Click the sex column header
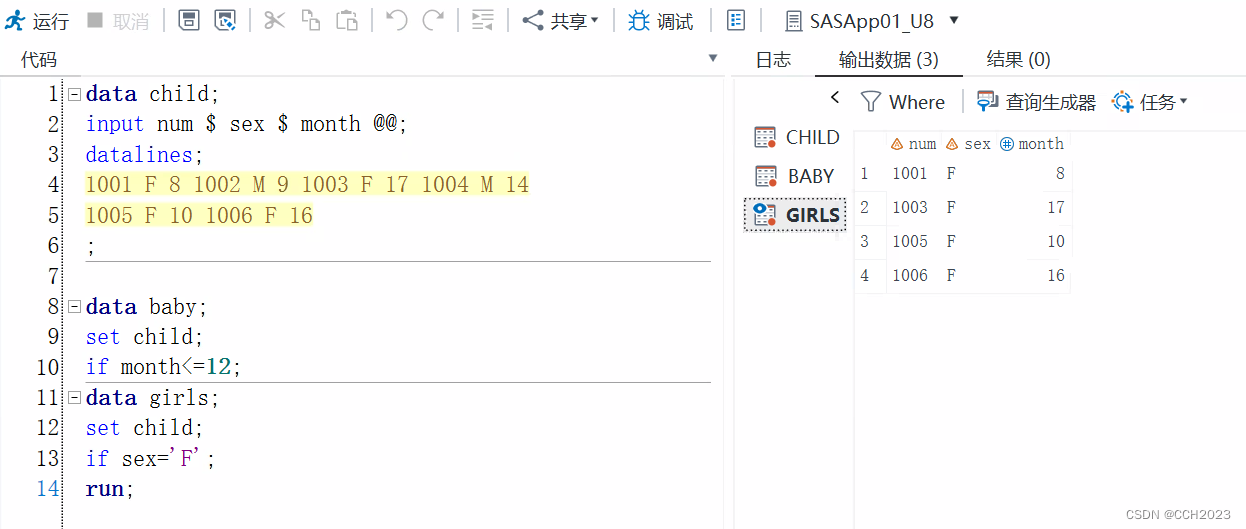 (968, 144)
